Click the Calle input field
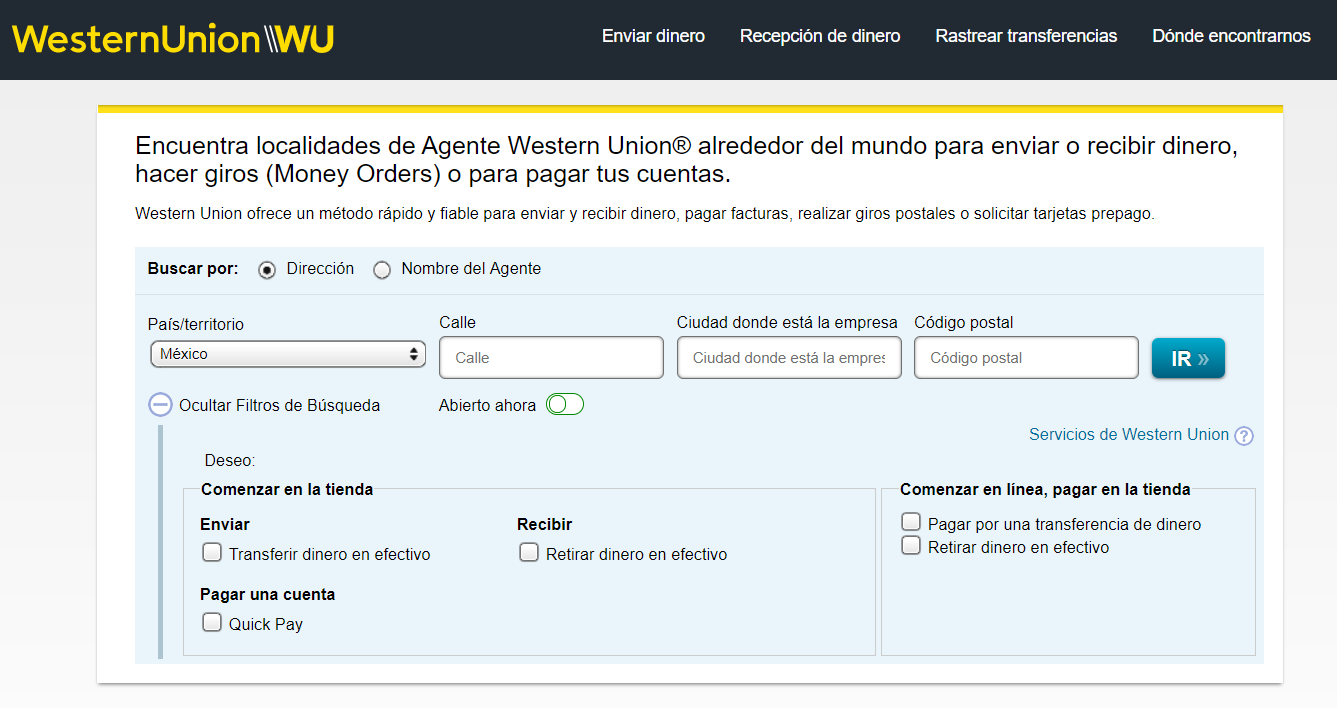The height and width of the screenshot is (711, 1337). pyautogui.click(x=551, y=357)
